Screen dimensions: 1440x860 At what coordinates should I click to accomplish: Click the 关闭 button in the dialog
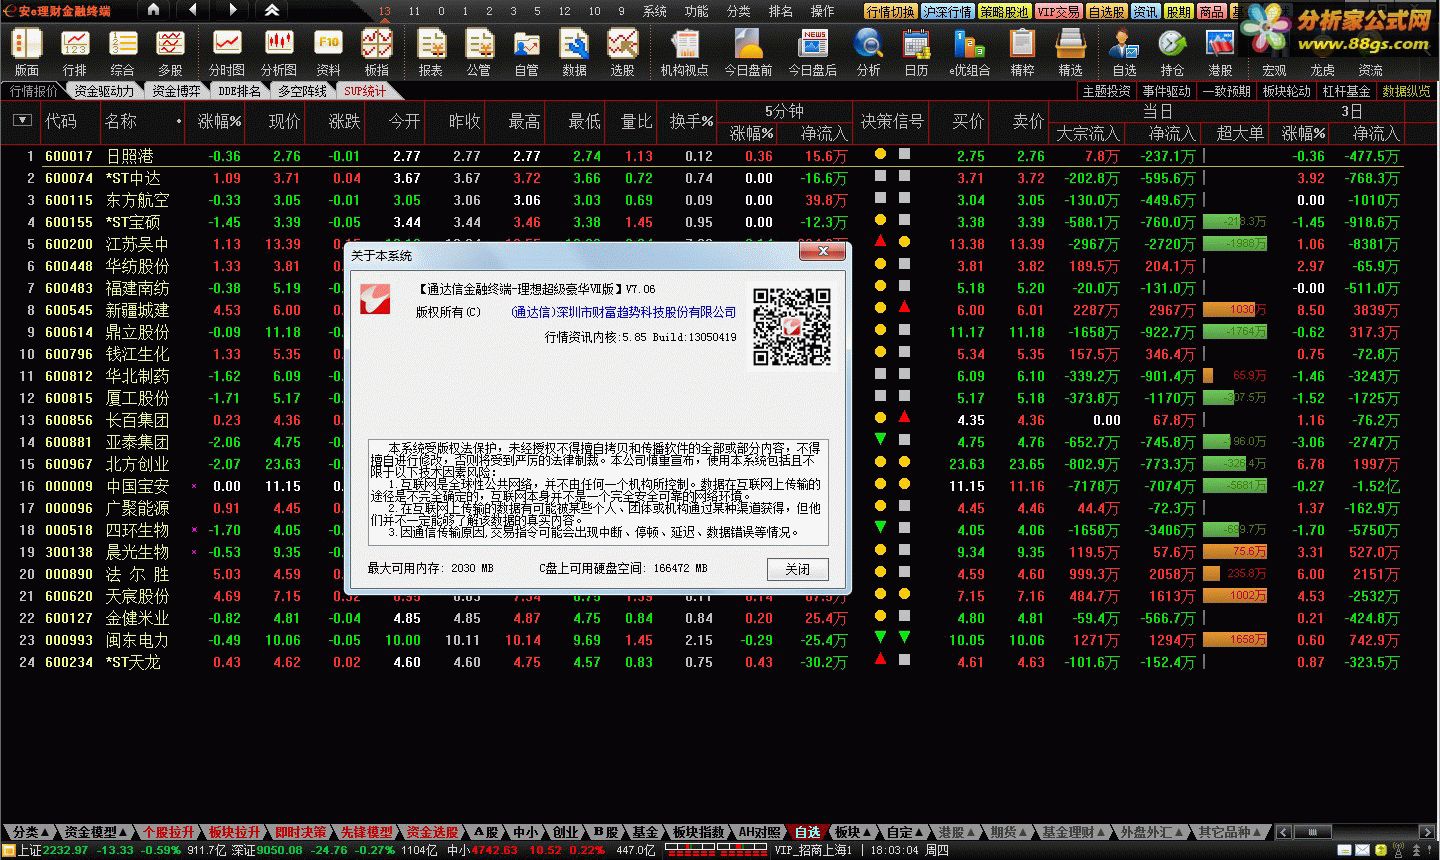pos(797,569)
